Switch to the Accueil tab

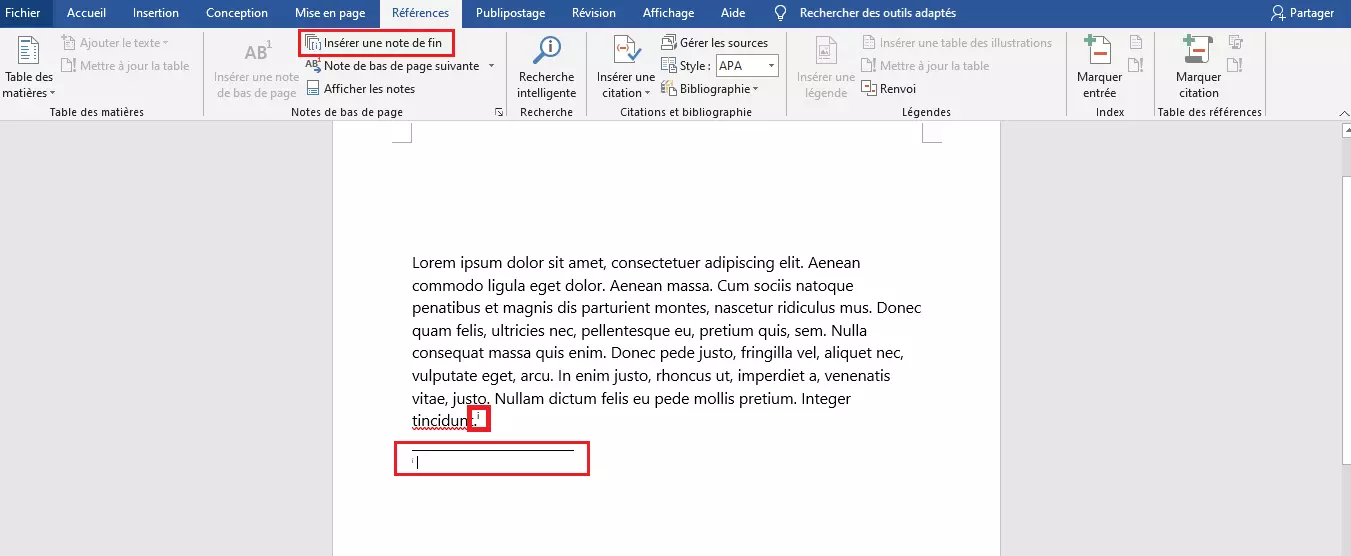87,13
